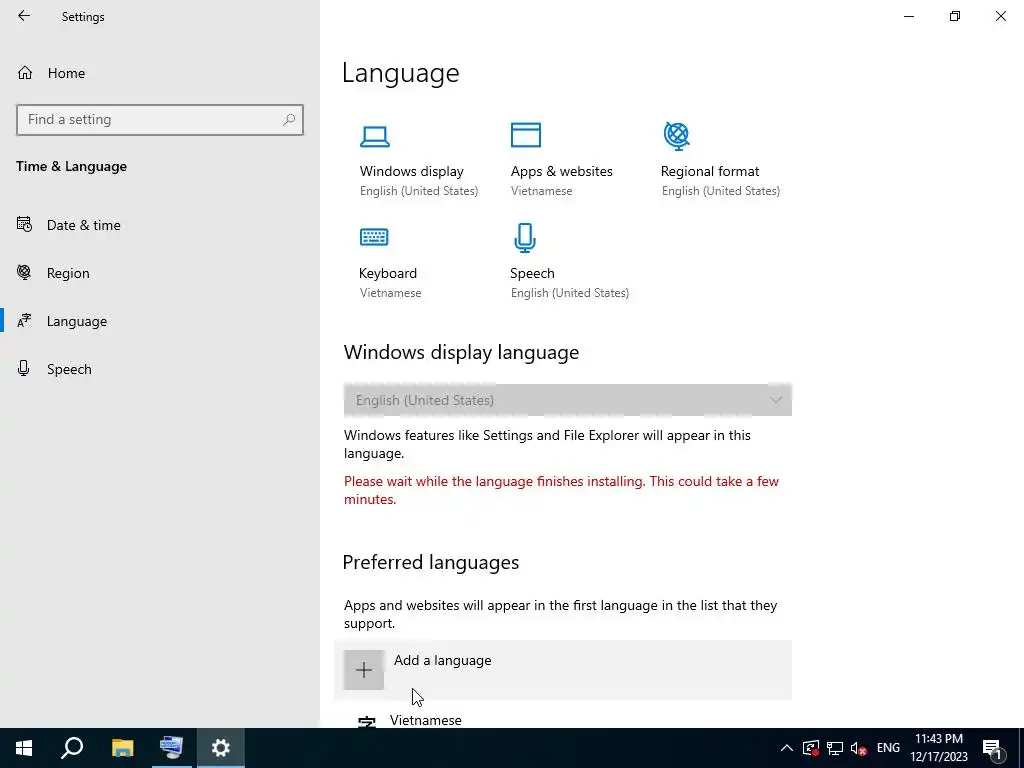Open File Explorer from taskbar
This screenshot has height=768, width=1024.
122,748
